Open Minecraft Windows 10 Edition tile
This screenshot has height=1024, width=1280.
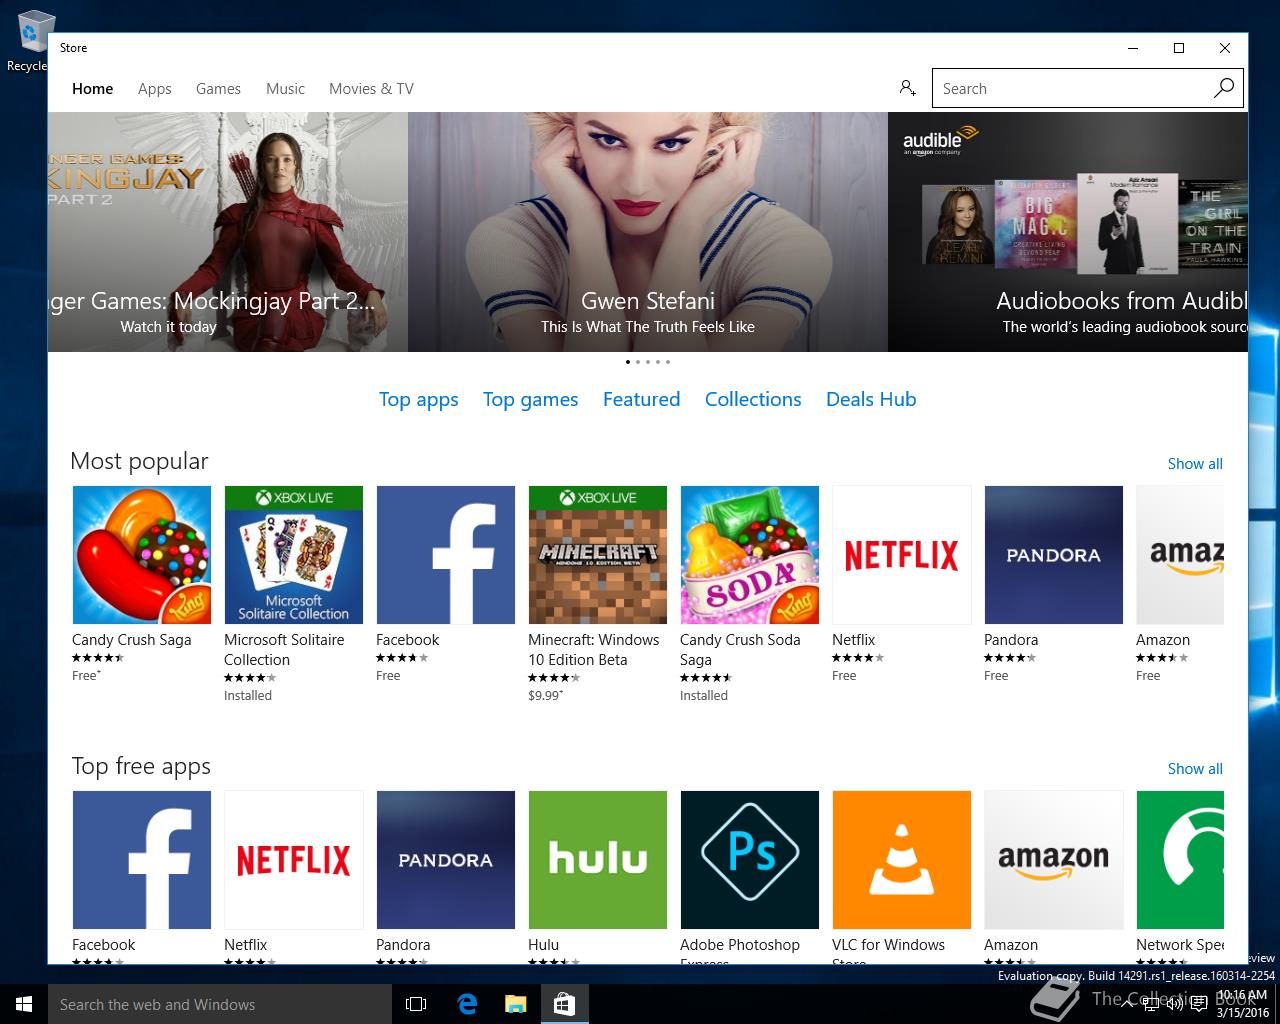click(598, 555)
